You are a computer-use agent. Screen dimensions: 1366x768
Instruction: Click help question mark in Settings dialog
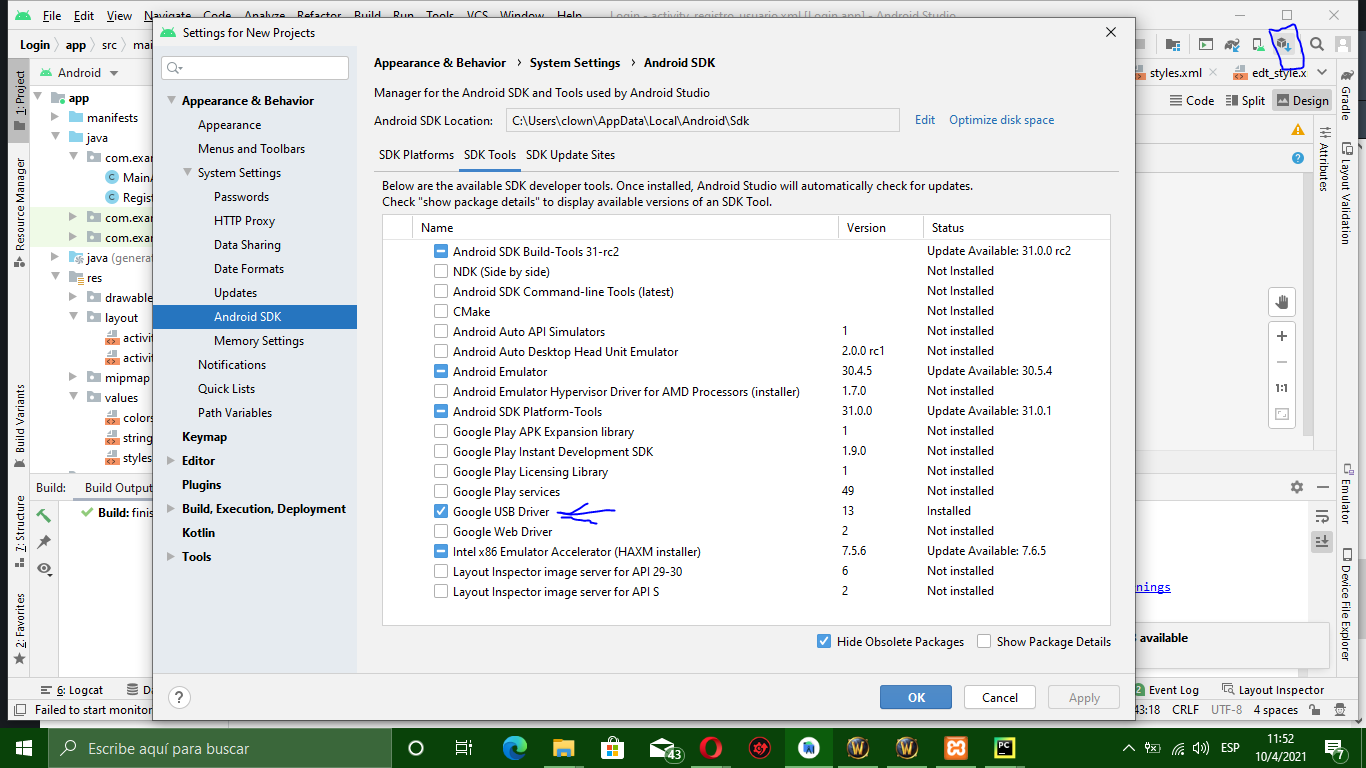[179, 698]
